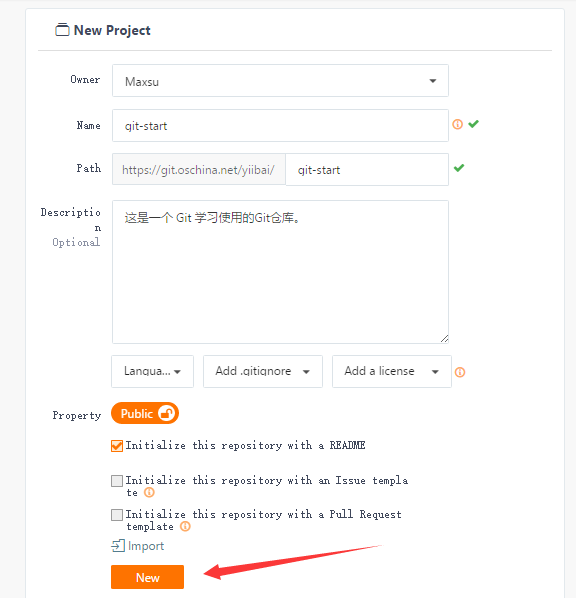Click the info icon next to license dropdown

click(460, 372)
